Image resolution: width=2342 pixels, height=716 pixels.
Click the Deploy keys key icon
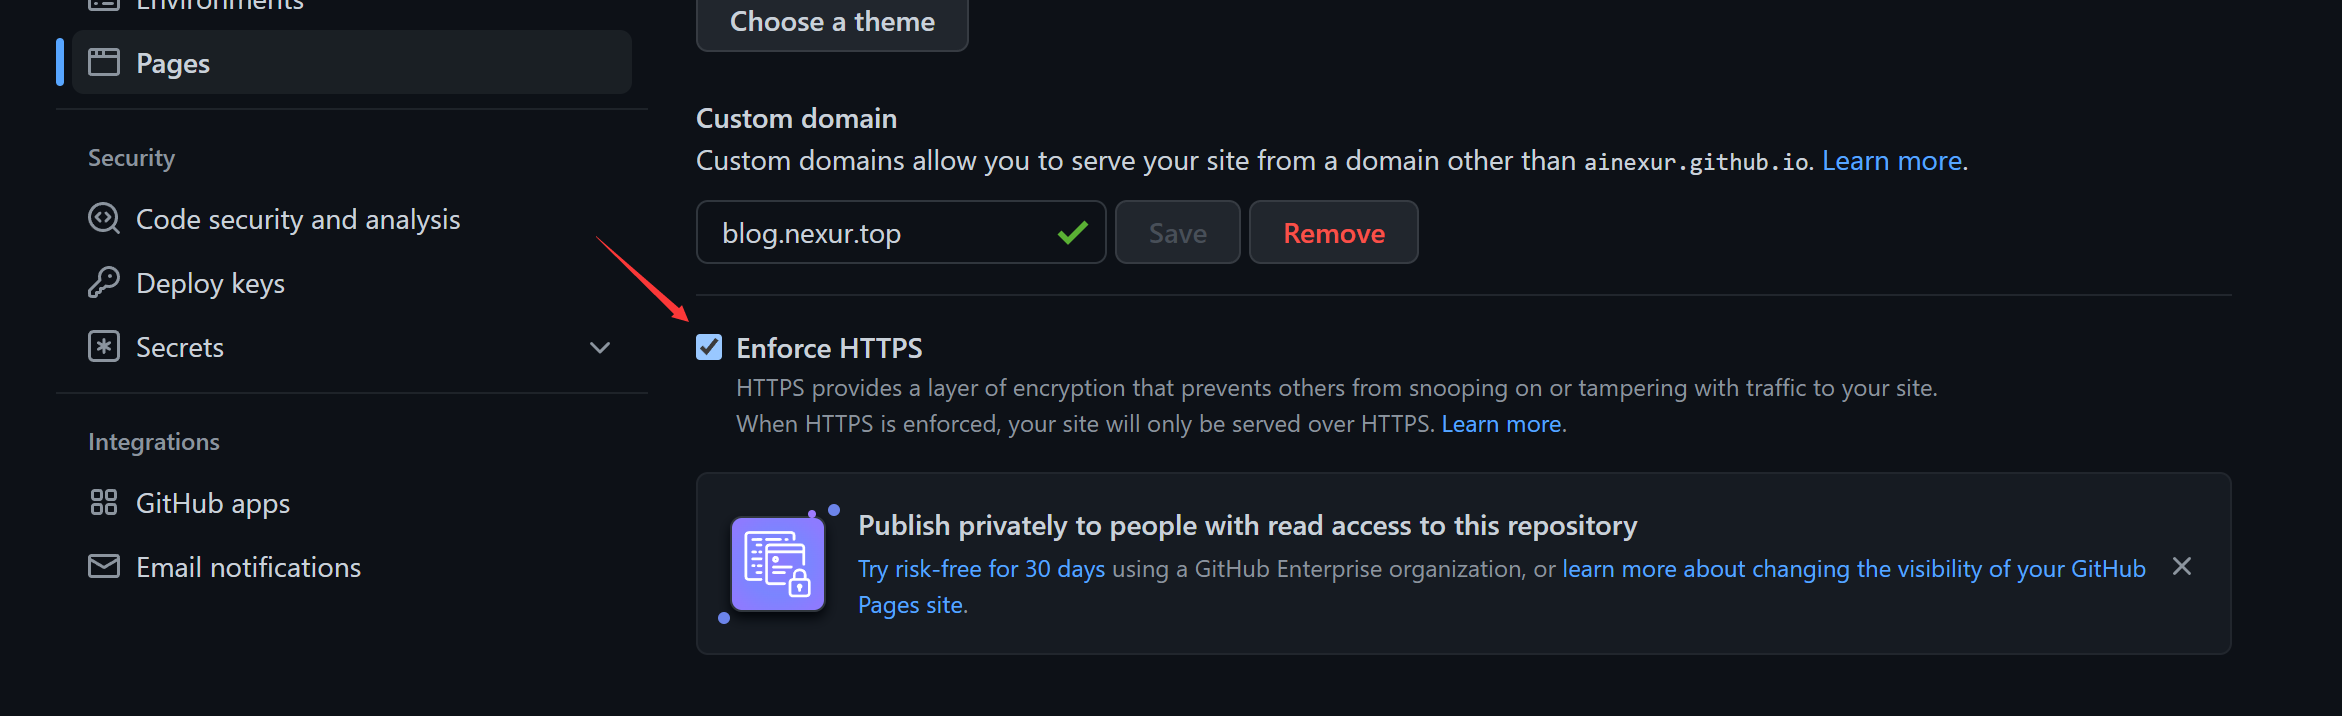click(104, 283)
